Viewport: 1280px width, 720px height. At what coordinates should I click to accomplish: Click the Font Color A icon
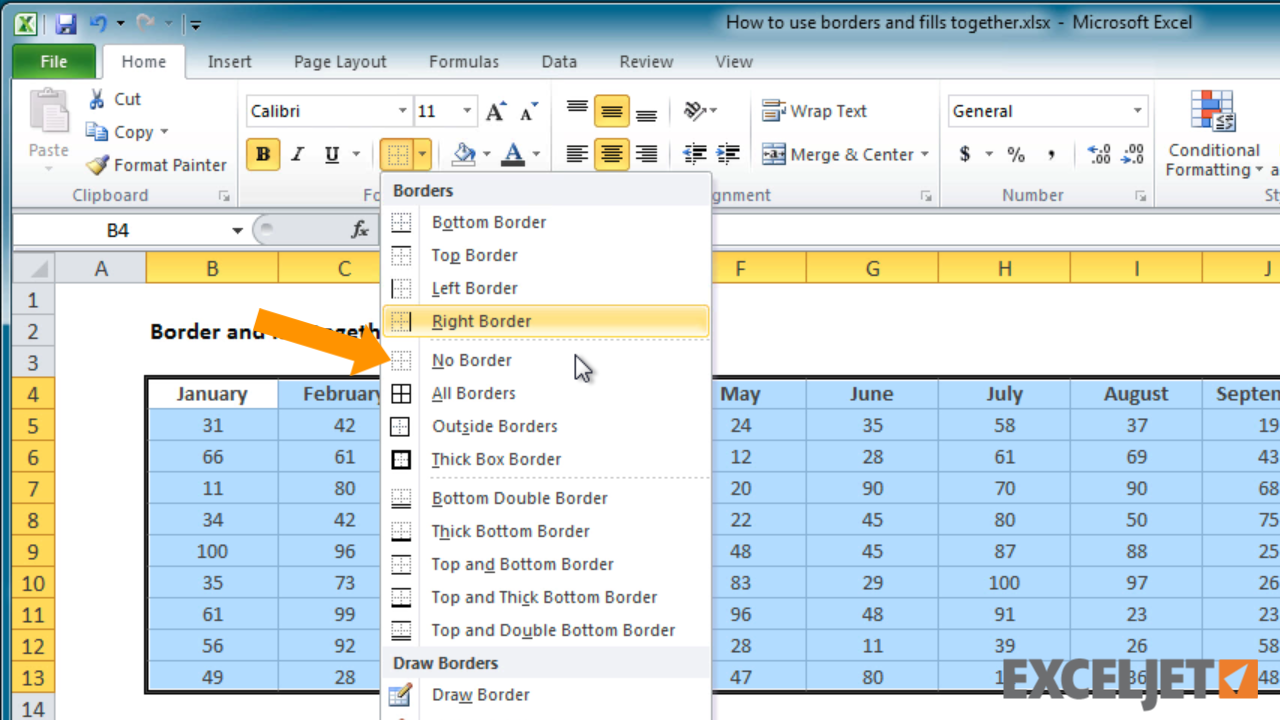[513, 154]
